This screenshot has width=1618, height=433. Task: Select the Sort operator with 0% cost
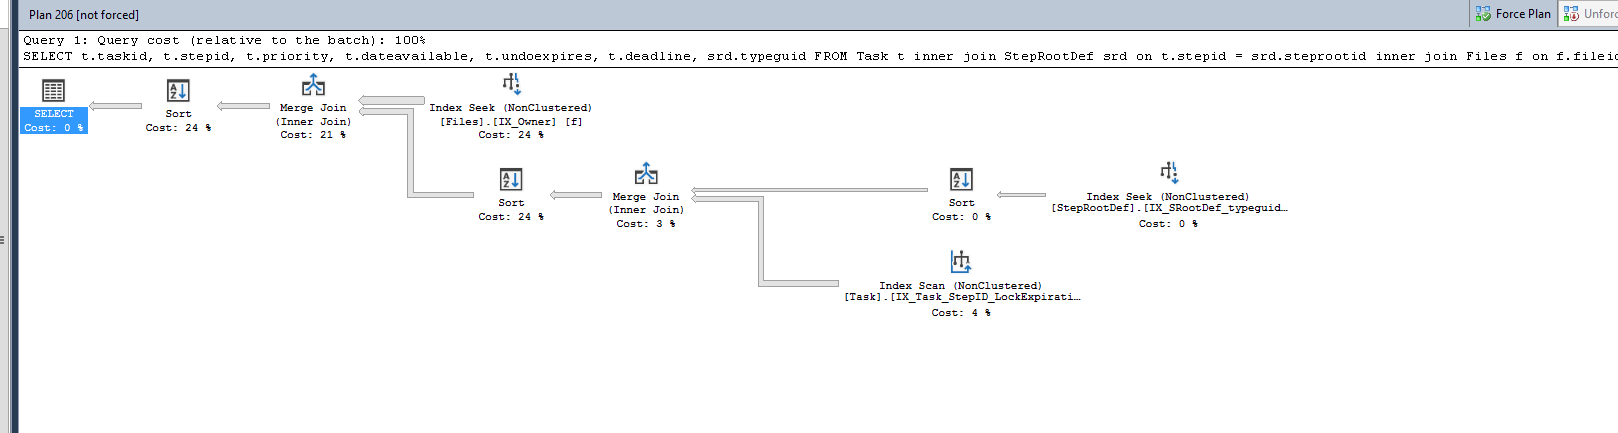click(x=961, y=180)
